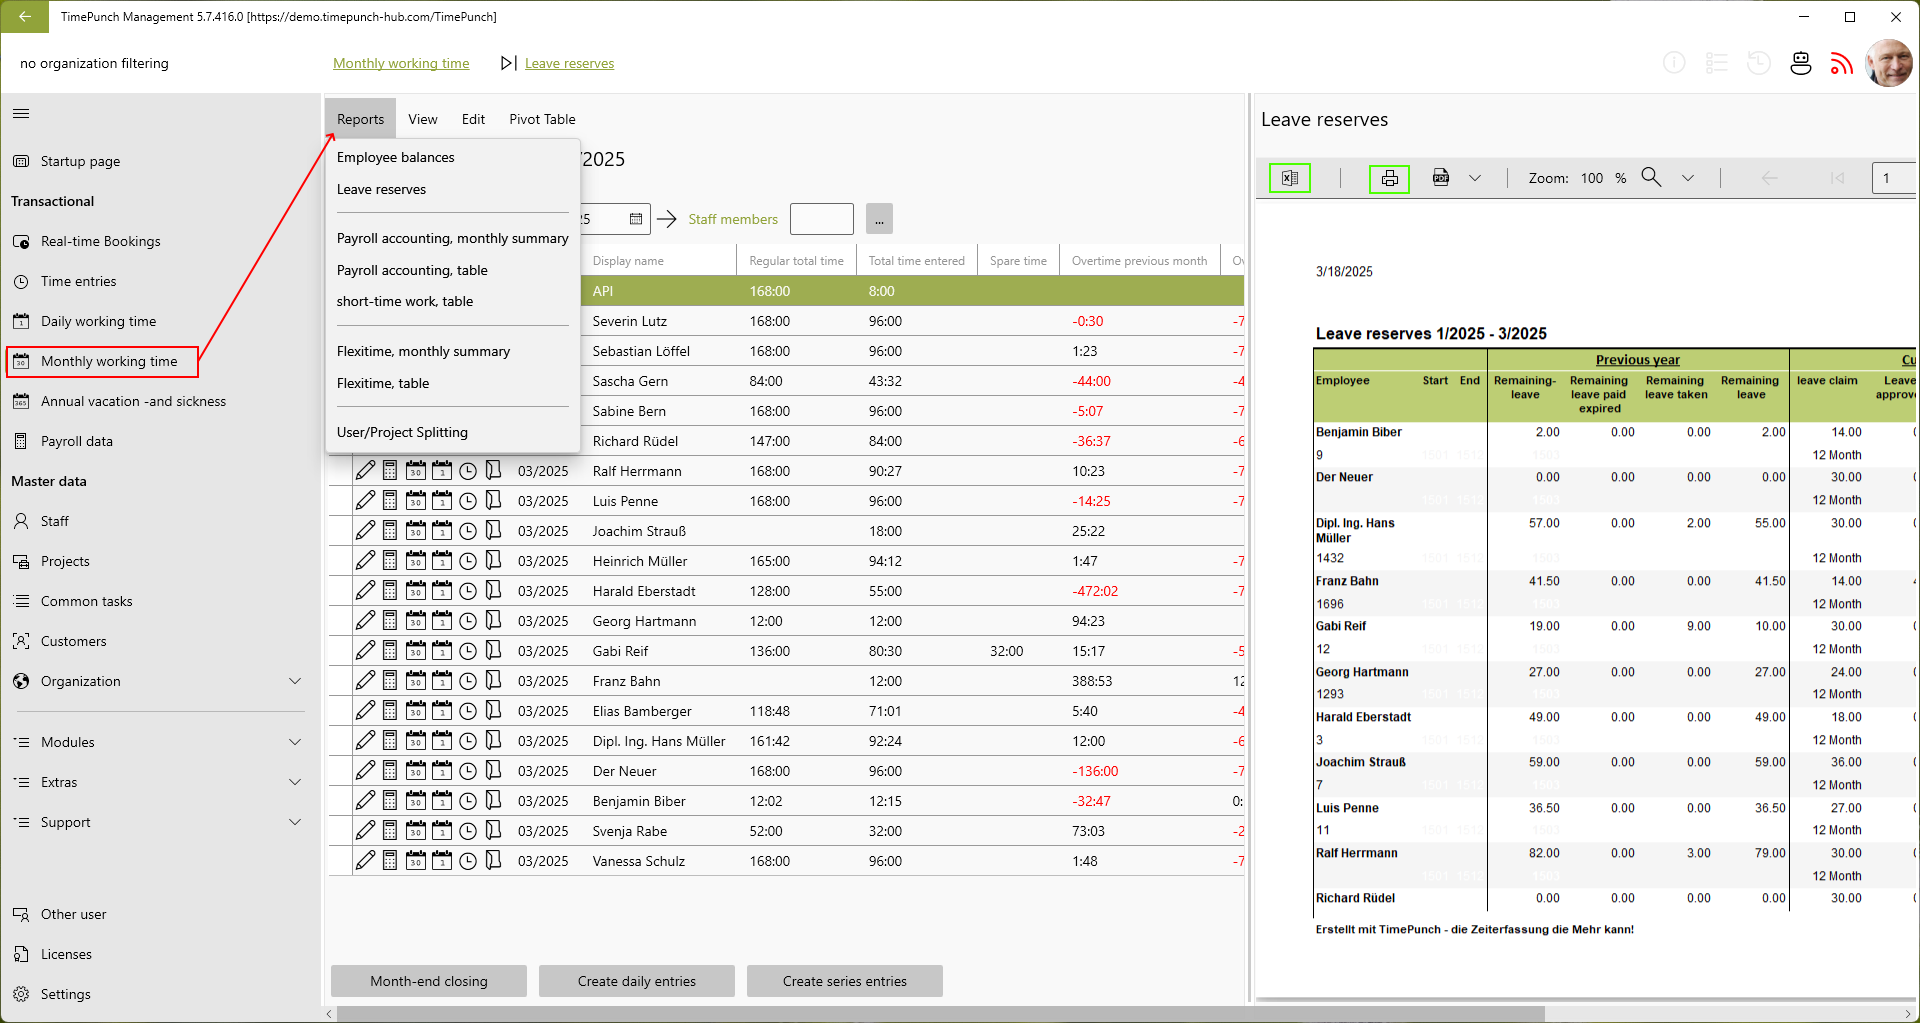Click the red RSS feed icon

point(1842,63)
